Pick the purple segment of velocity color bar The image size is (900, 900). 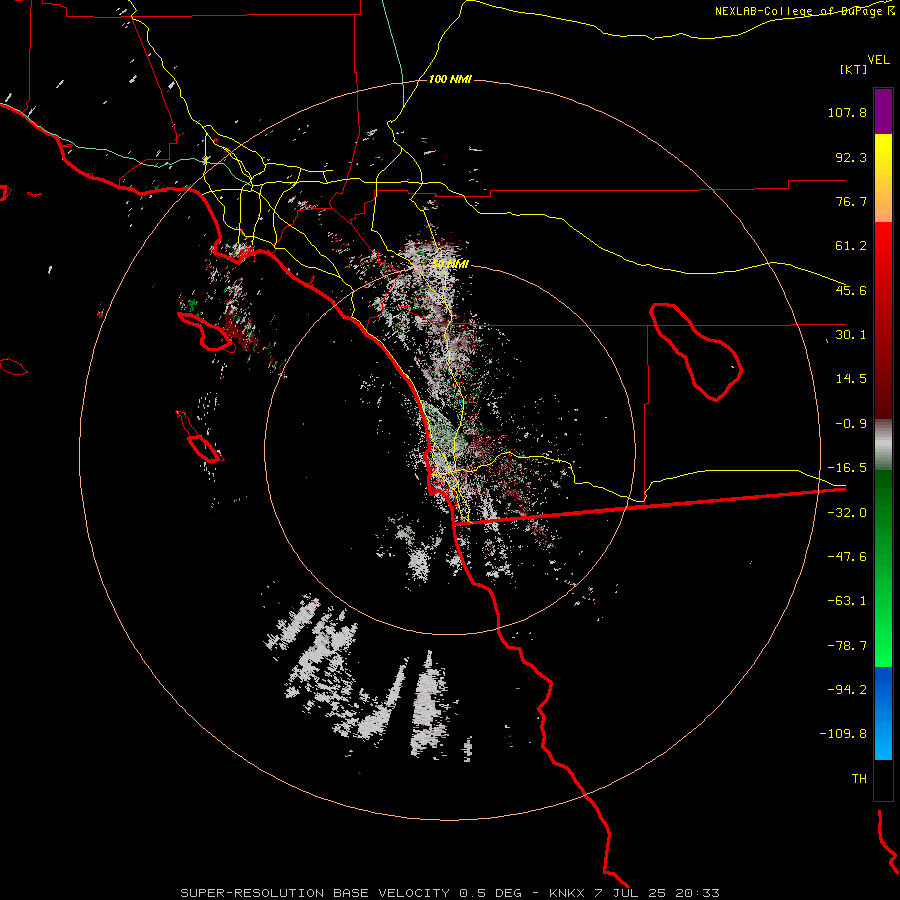(x=883, y=111)
